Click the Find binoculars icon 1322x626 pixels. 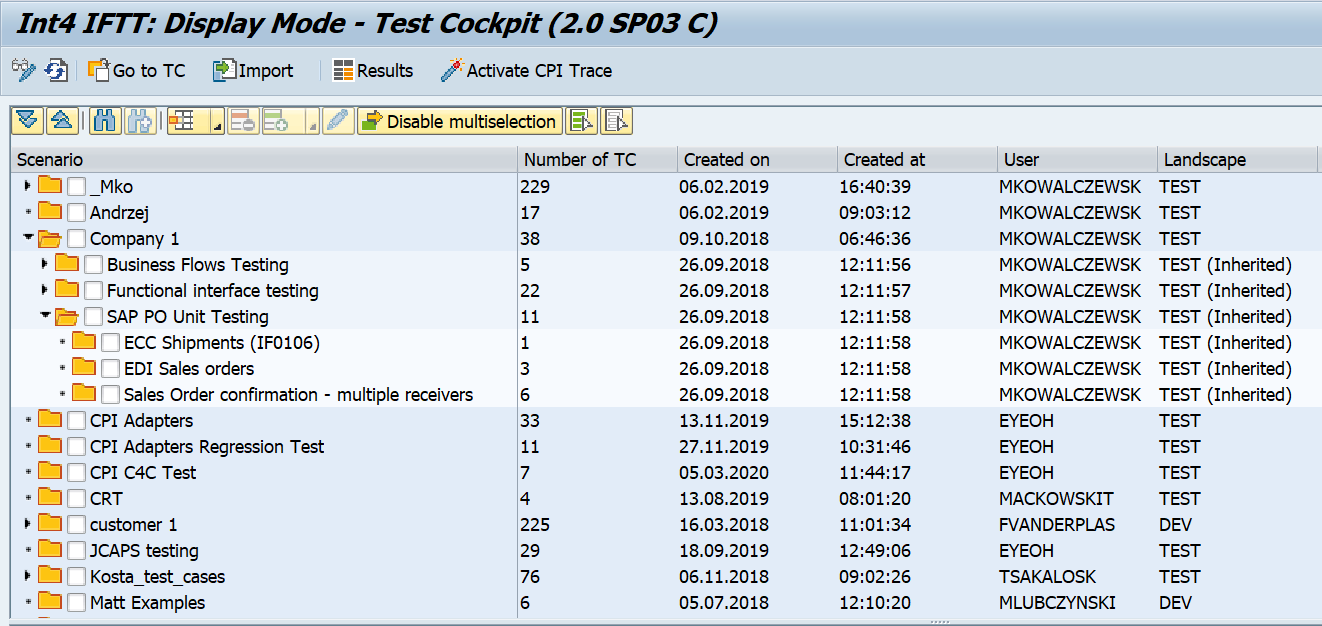coord(104,121)
